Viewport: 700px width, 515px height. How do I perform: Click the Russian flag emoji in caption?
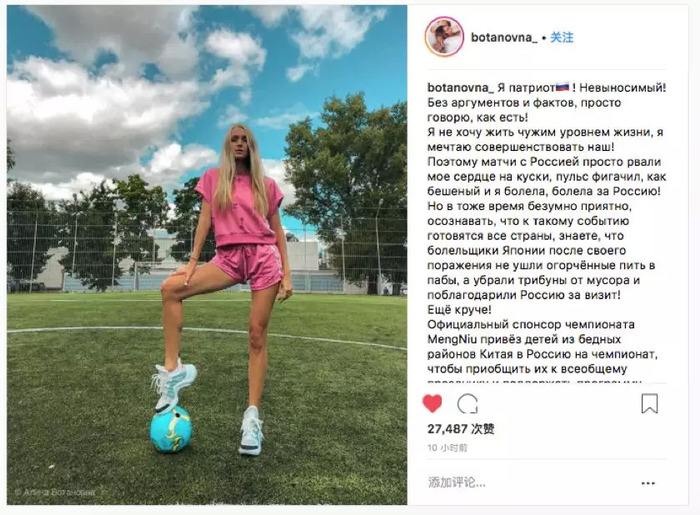point(561,87)
